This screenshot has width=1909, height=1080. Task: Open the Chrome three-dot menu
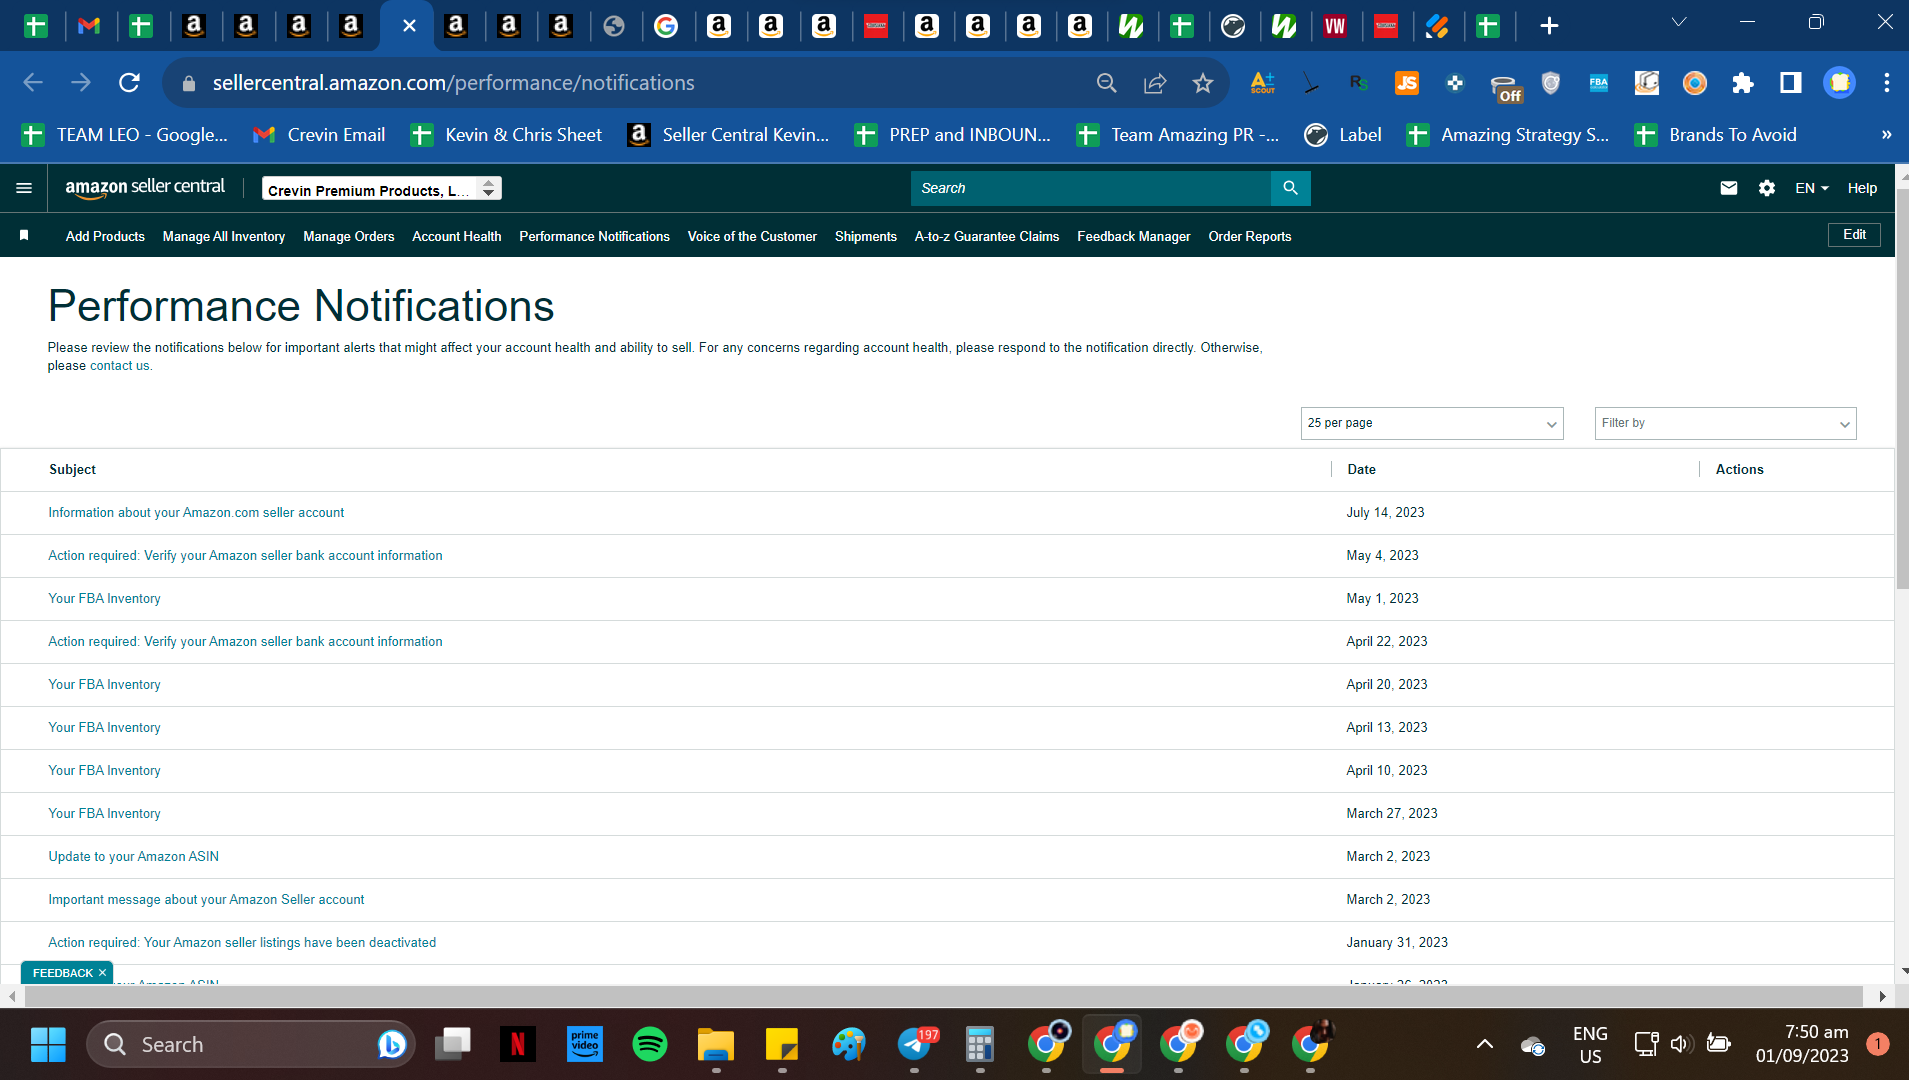click(x=1886, y=83)
